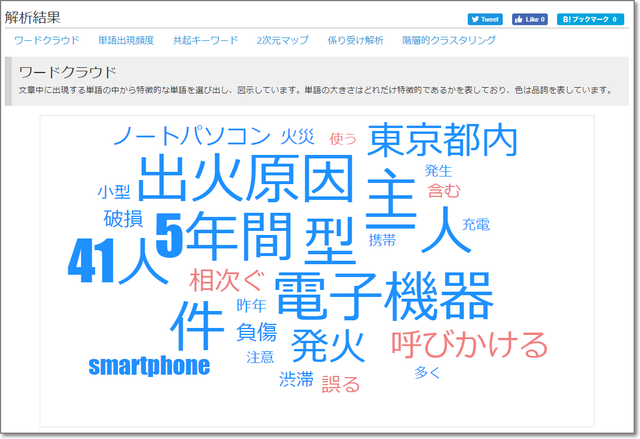This screenshot has width=640, height=439.
Task: Select the word 5年間 in the cloud
Action: [226, 236]
